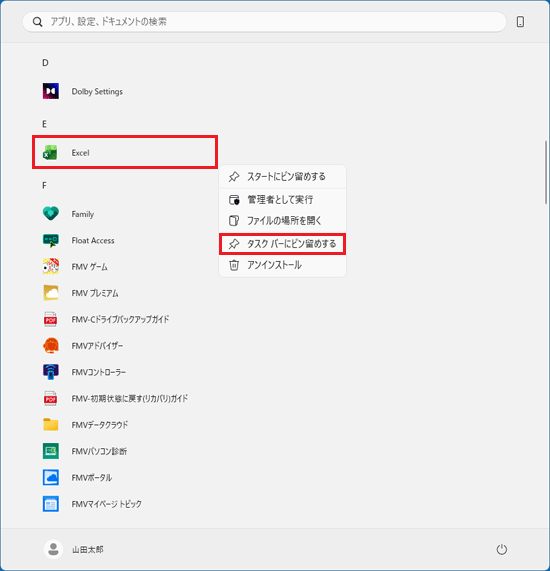Launch the FMVコントローラー icon
The image size is (550, 571).
[x=51, y=372]
